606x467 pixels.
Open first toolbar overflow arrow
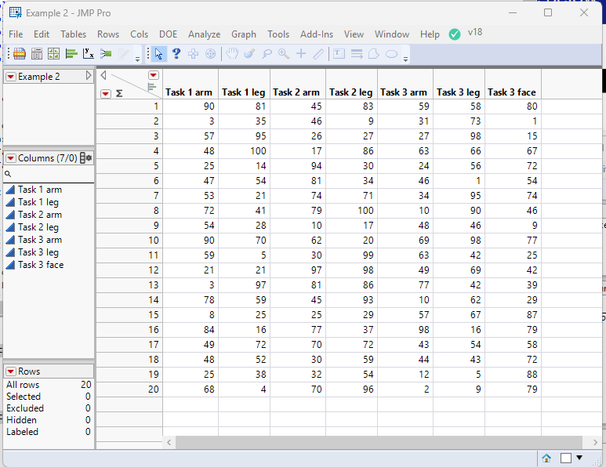pyautogui.click(x=137, y=59)
